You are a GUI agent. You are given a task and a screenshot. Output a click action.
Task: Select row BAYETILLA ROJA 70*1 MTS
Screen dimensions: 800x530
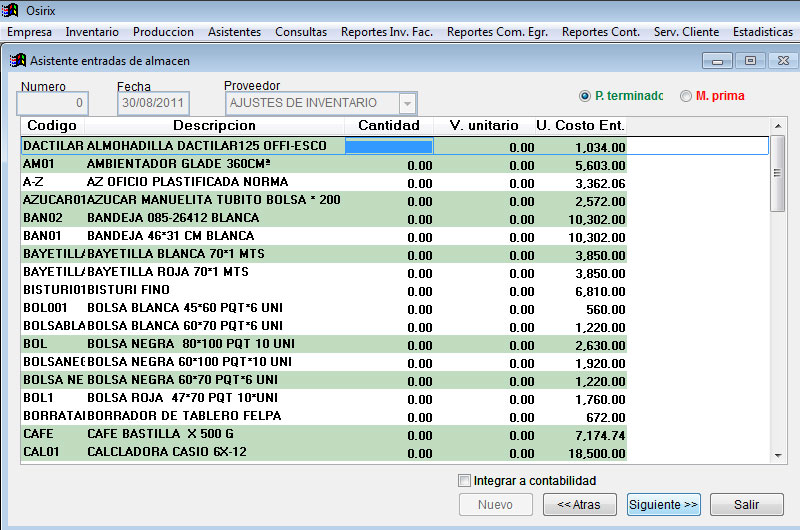point(324,272)
